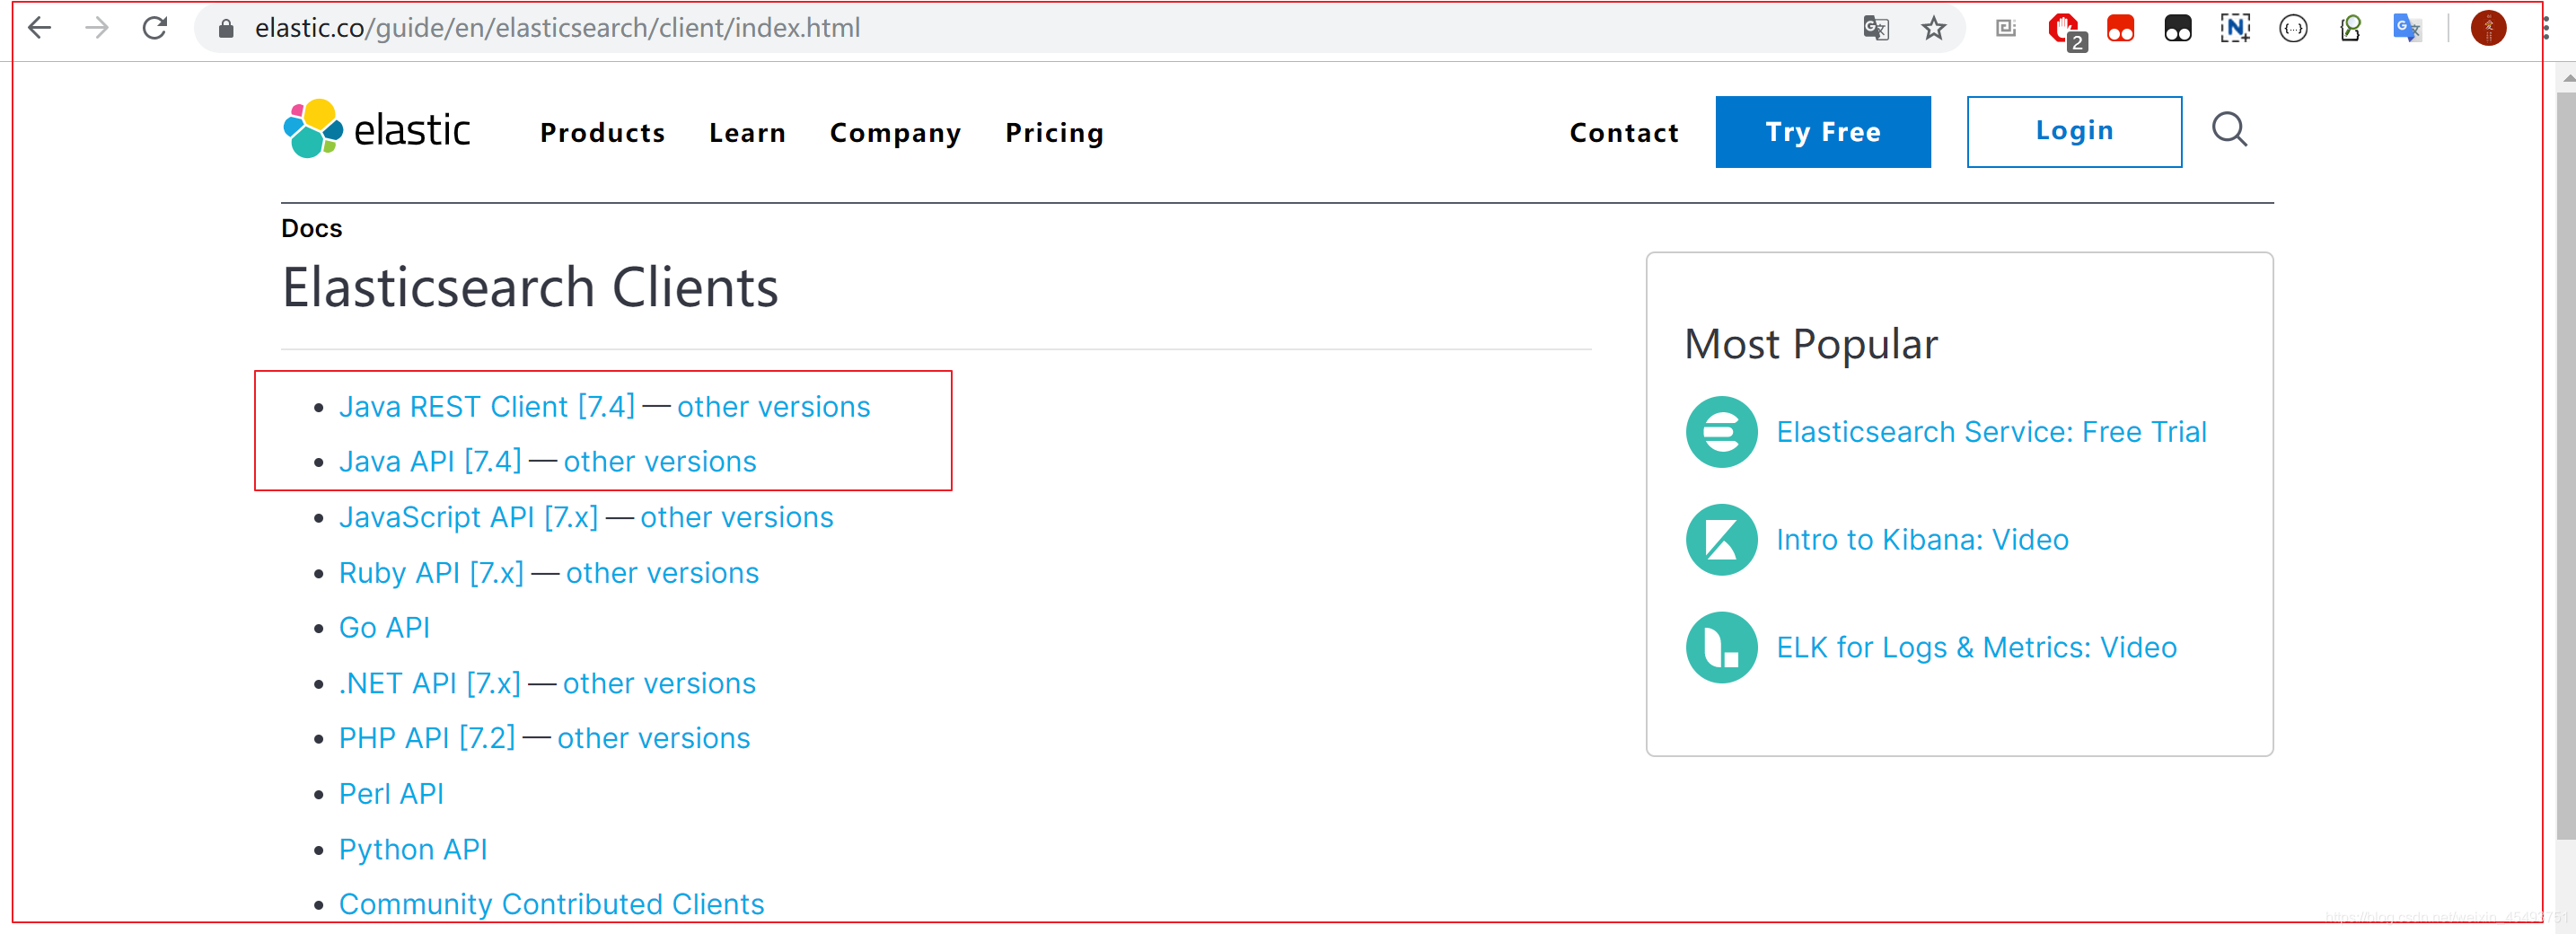Open the Docs breadcrumb link
This screenshot has height=934, width=2576.
pyautogui.click(x=311, y=228)
